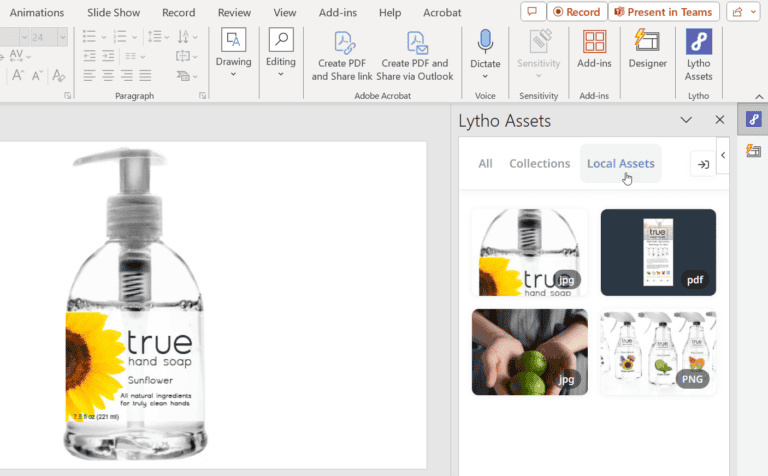Image resolution: width=768 pixels, height=476 pixels.
Task: Switch to the Review ribbon tab
Action: pos(234,12)
